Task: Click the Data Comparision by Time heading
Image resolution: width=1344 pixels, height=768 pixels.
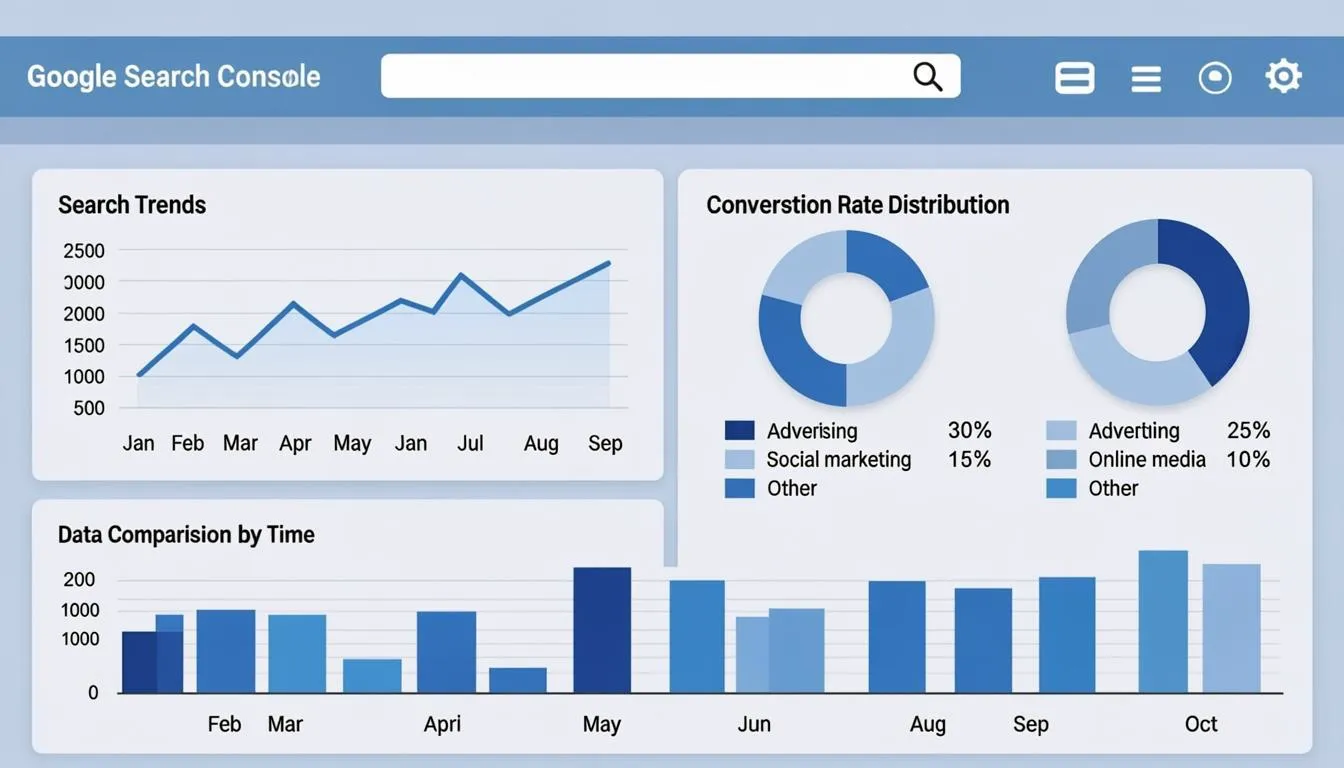Action: (x=186, y=535)
